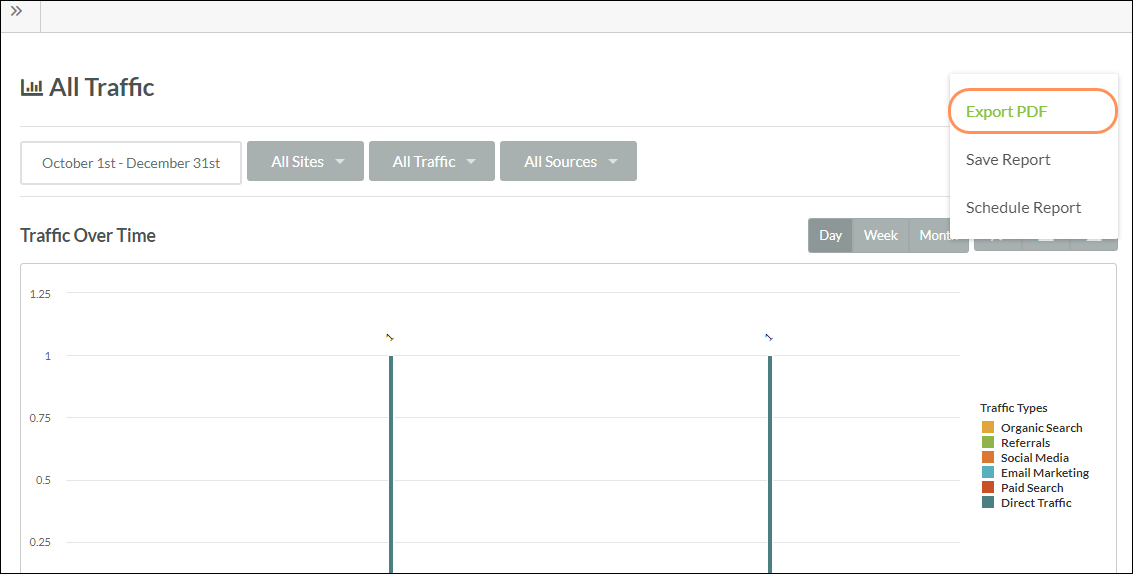Expand the All Sites dropdown

tap(306, 161)
